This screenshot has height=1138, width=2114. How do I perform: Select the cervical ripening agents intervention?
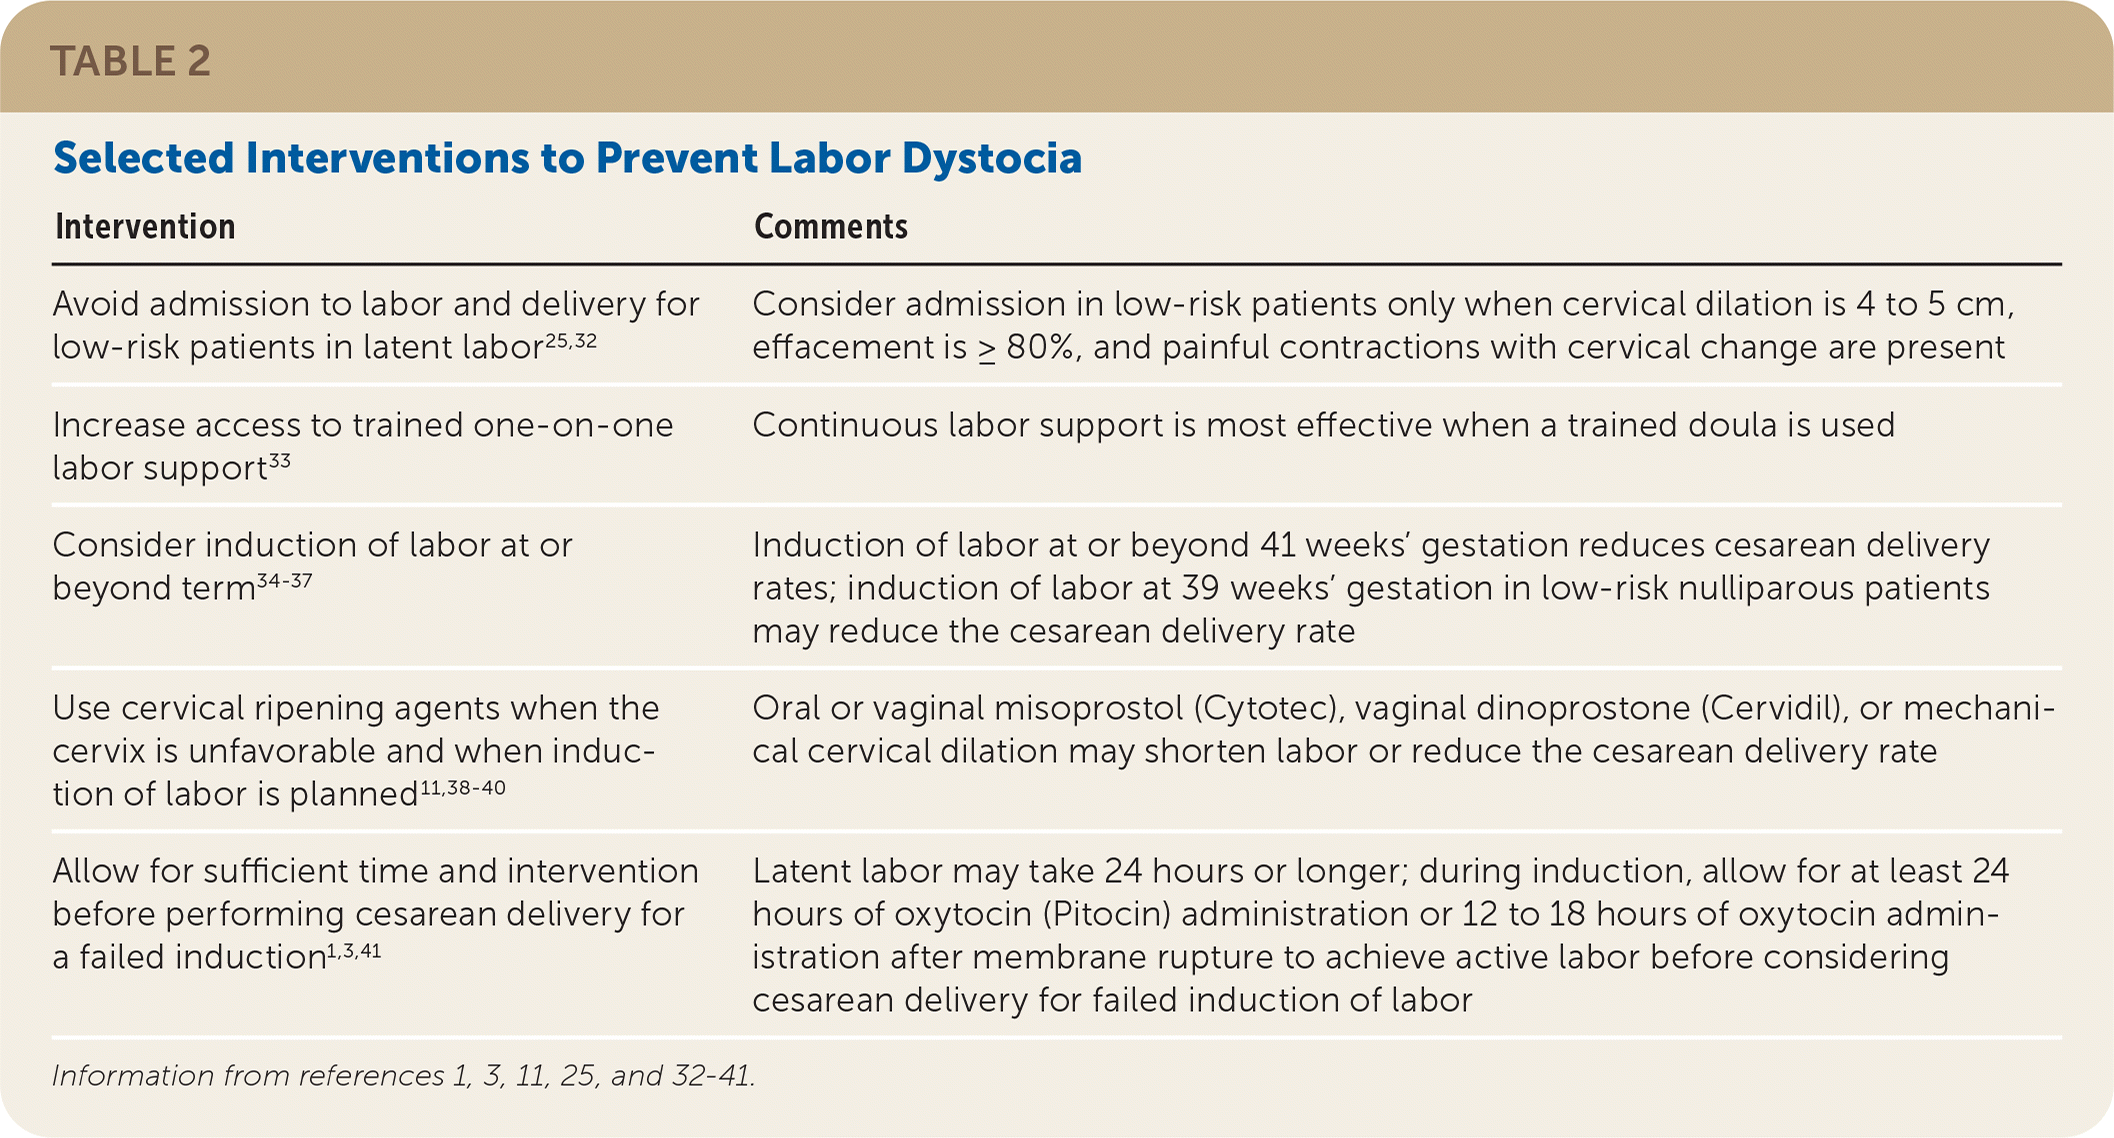point(355,750)
